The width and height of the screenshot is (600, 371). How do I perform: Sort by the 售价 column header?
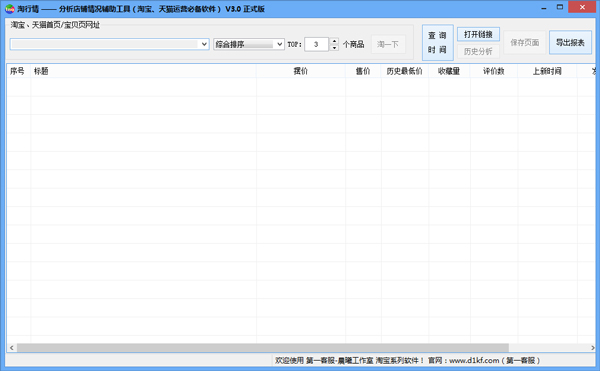pos(363,71)
